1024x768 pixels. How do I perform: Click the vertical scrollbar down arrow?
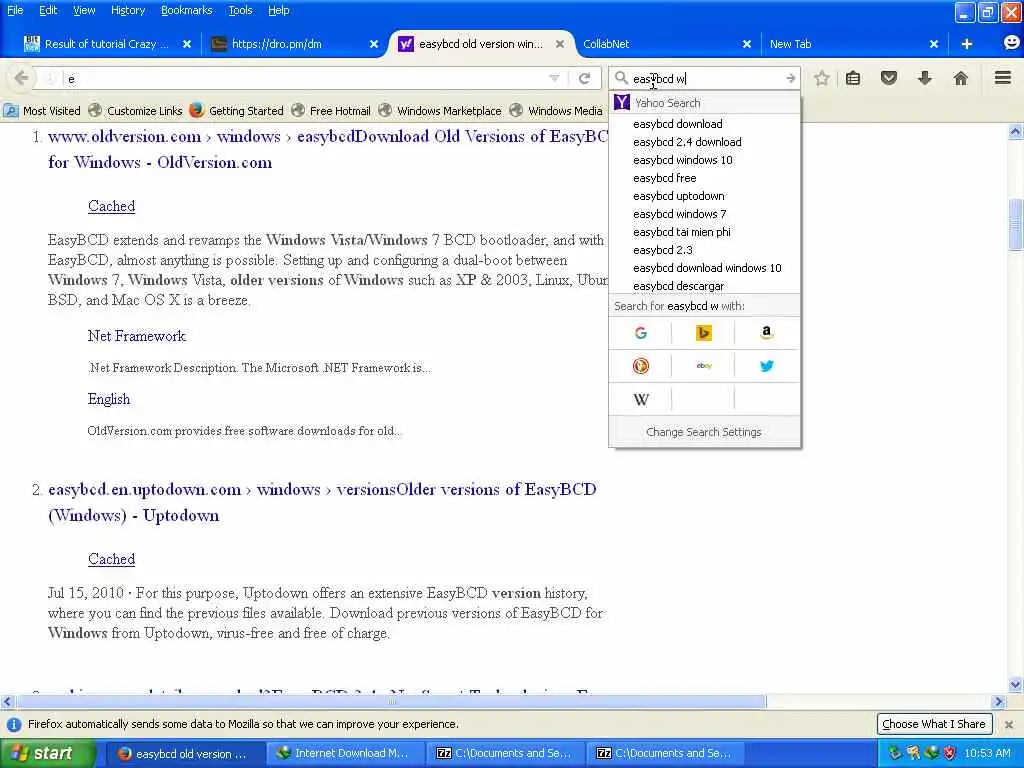[1016, 684]
